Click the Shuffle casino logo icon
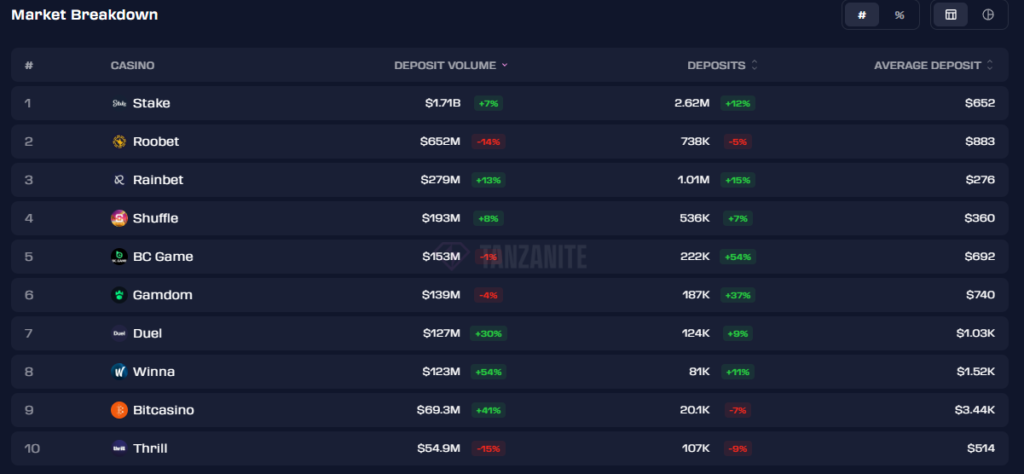The image size is (1024, 474). tap(119, 218)
